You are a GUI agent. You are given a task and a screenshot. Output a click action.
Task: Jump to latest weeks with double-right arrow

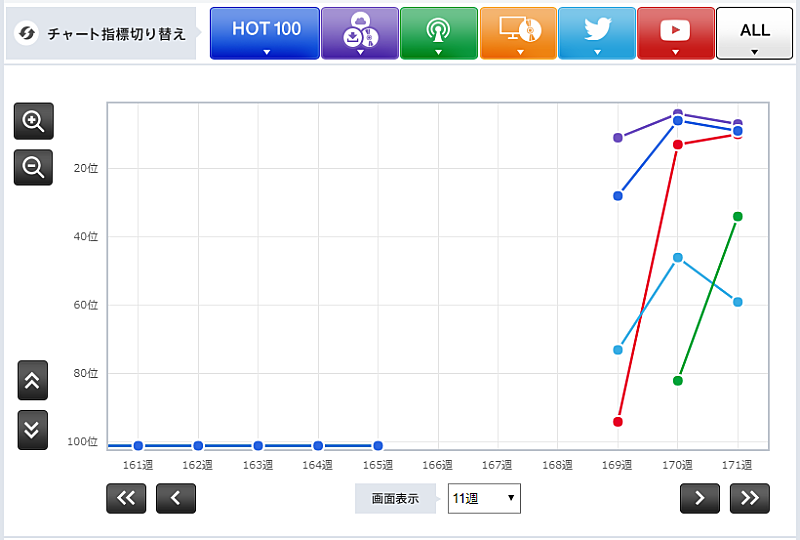tap(750, 497)
